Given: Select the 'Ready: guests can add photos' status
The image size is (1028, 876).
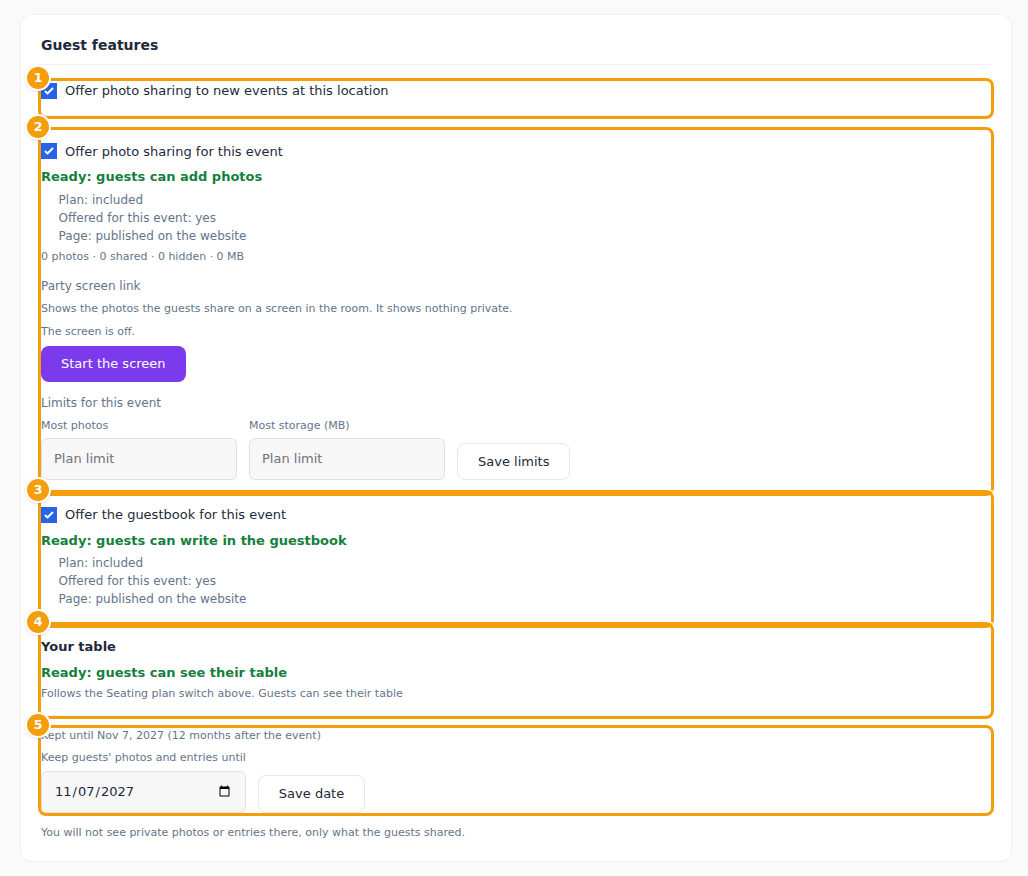Looking at the screenshot, I should click(151, 176).
